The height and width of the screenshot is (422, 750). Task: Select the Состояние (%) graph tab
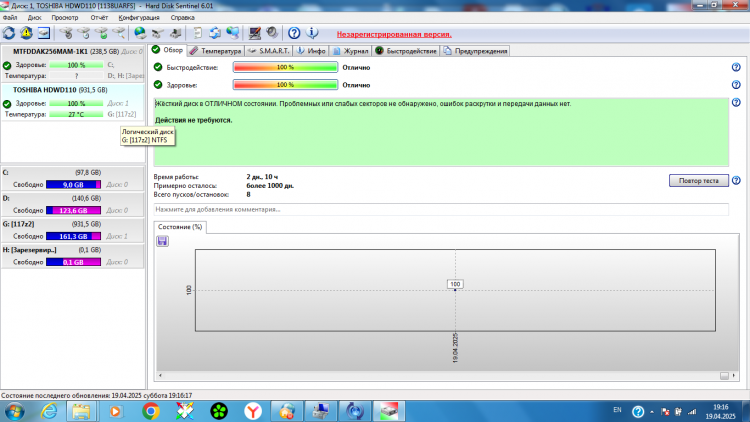tap(180, 227)
